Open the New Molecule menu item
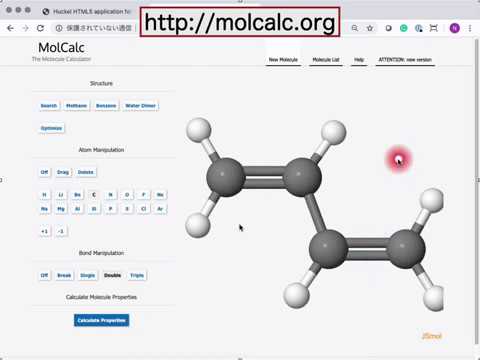Image resolution: width=480 pixels, height=360 pixels. pyautogui.click(x=283, y=60)
